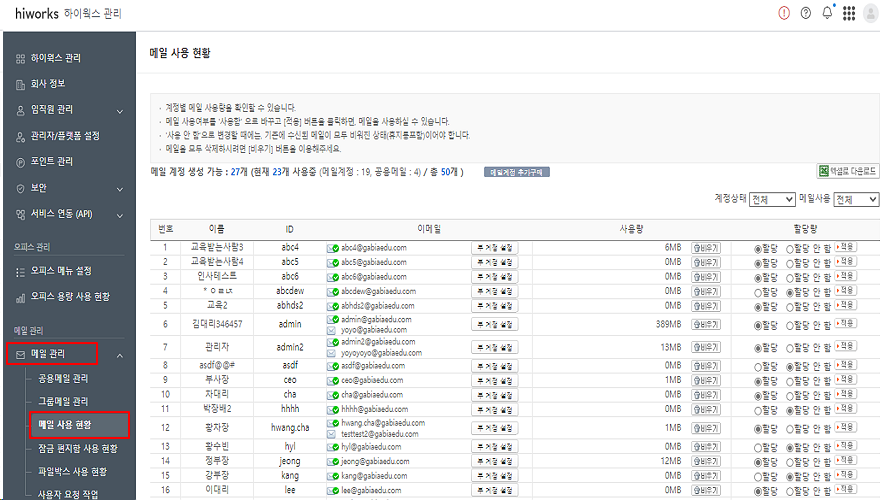Screen dimensions: 880x500
Task: Open the 메일사용 filter dropdown
Action: [856, 200]
